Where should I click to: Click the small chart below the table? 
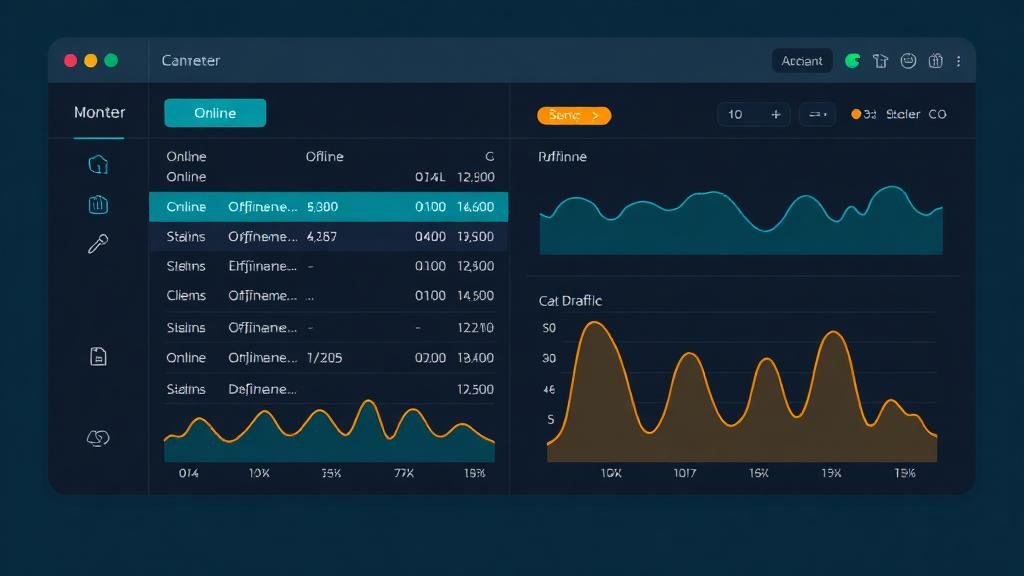point(329,432)
